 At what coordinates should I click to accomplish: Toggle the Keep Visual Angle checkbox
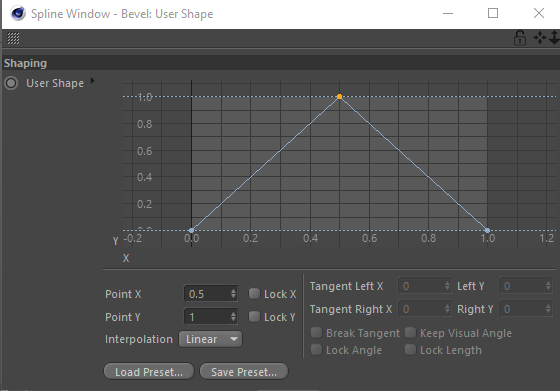[x=410, y=332]
